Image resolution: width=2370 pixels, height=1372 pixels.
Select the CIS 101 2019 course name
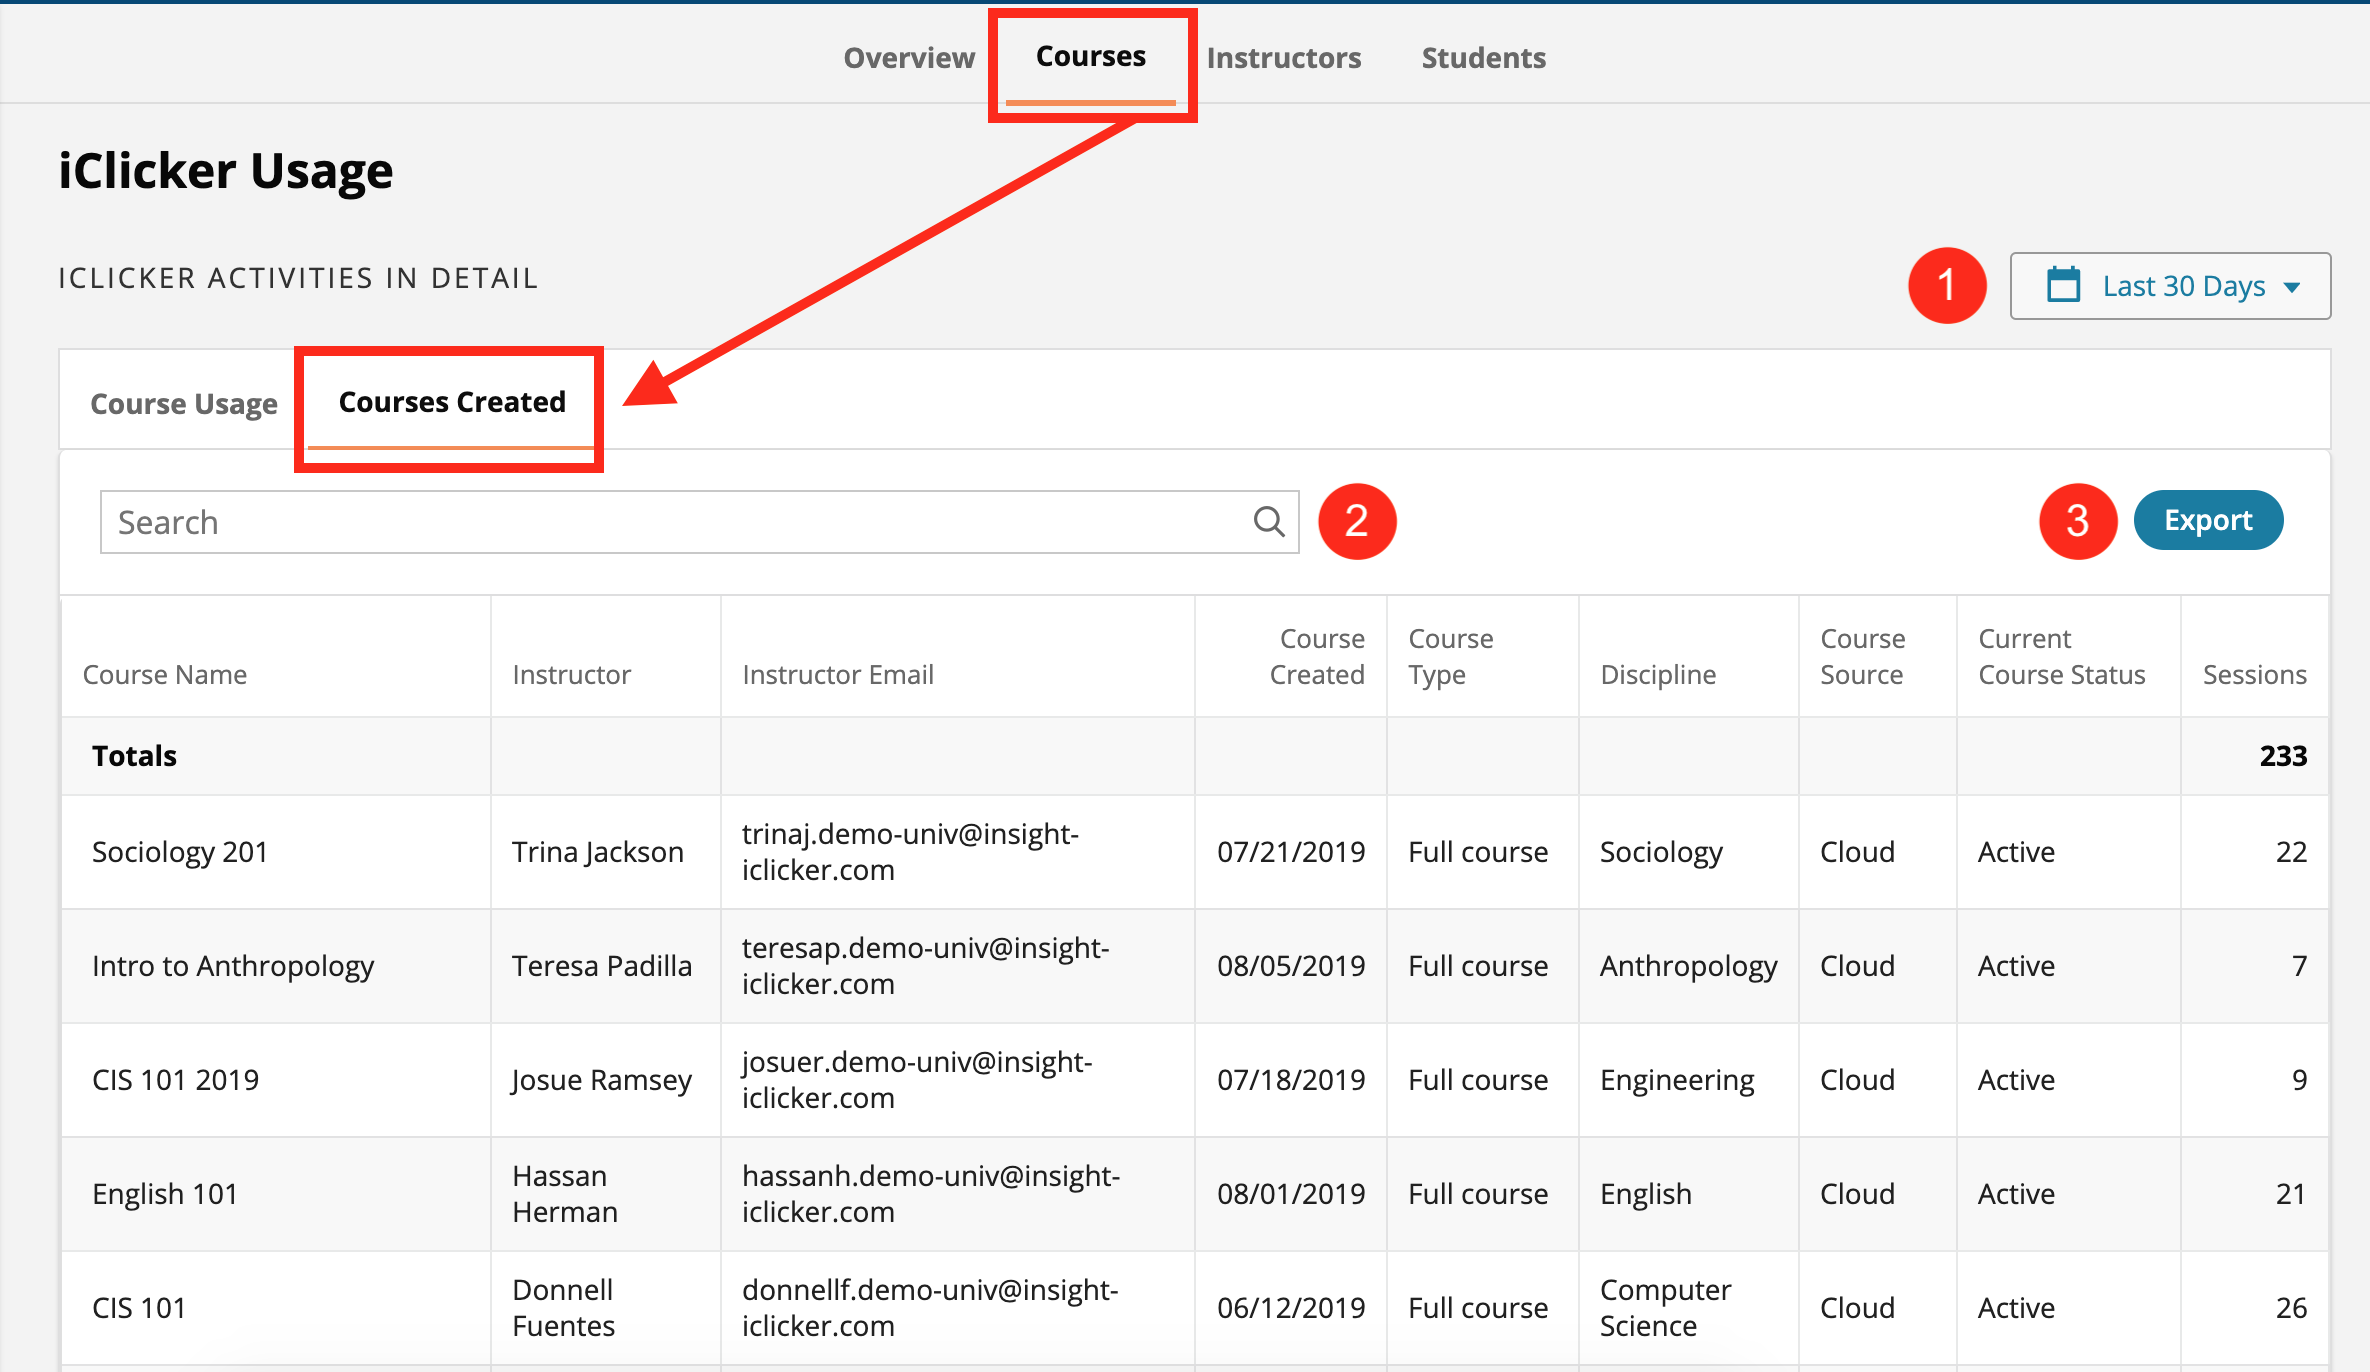pyautogui.click(x=175, y=1079)
